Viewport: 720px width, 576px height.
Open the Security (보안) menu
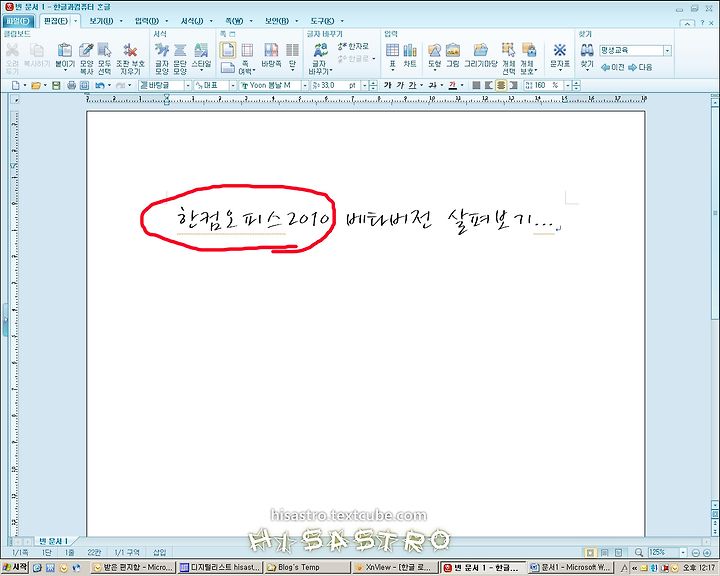coord(277,21)
